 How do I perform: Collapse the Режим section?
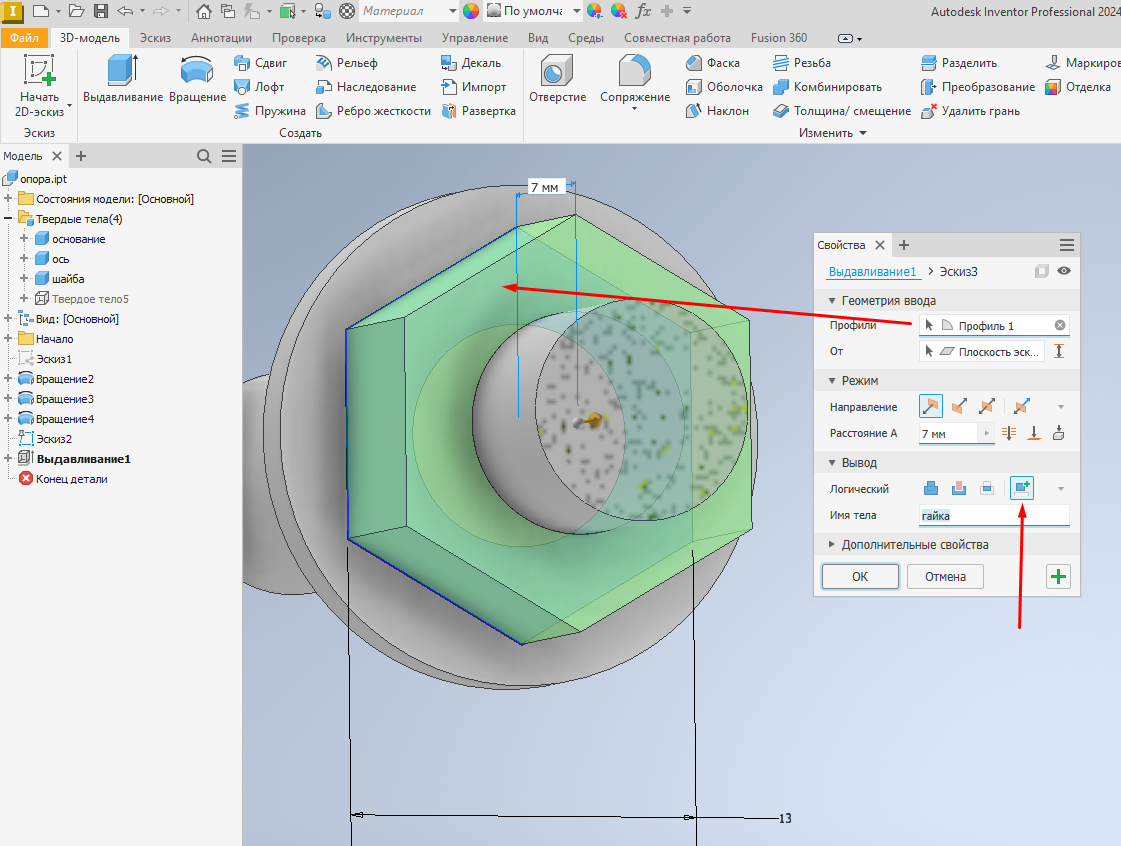[x=832, y=380]
